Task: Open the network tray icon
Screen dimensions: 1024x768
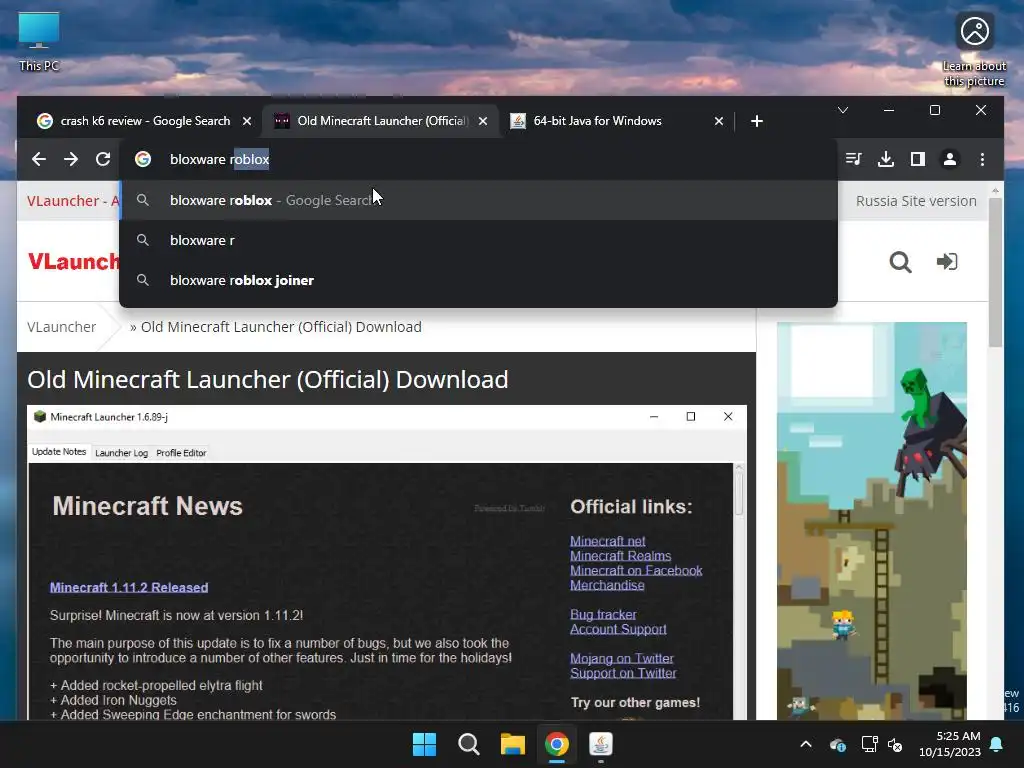Action: [869, 744]
